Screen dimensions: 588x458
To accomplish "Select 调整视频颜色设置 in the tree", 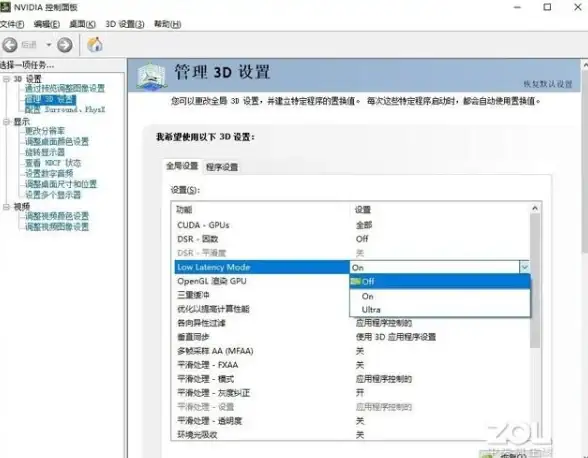I will click(x=57, y=216).
